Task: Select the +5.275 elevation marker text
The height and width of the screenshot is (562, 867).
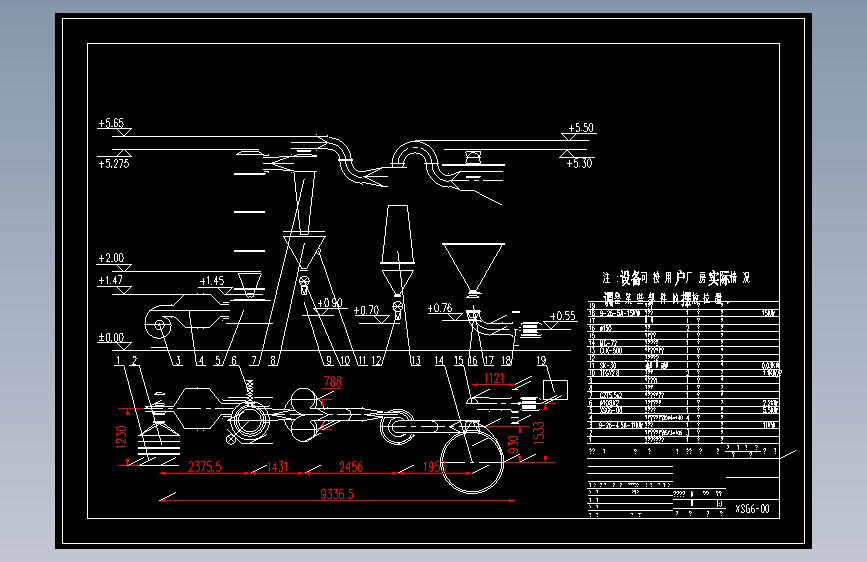Action: [x=113, y=164]
